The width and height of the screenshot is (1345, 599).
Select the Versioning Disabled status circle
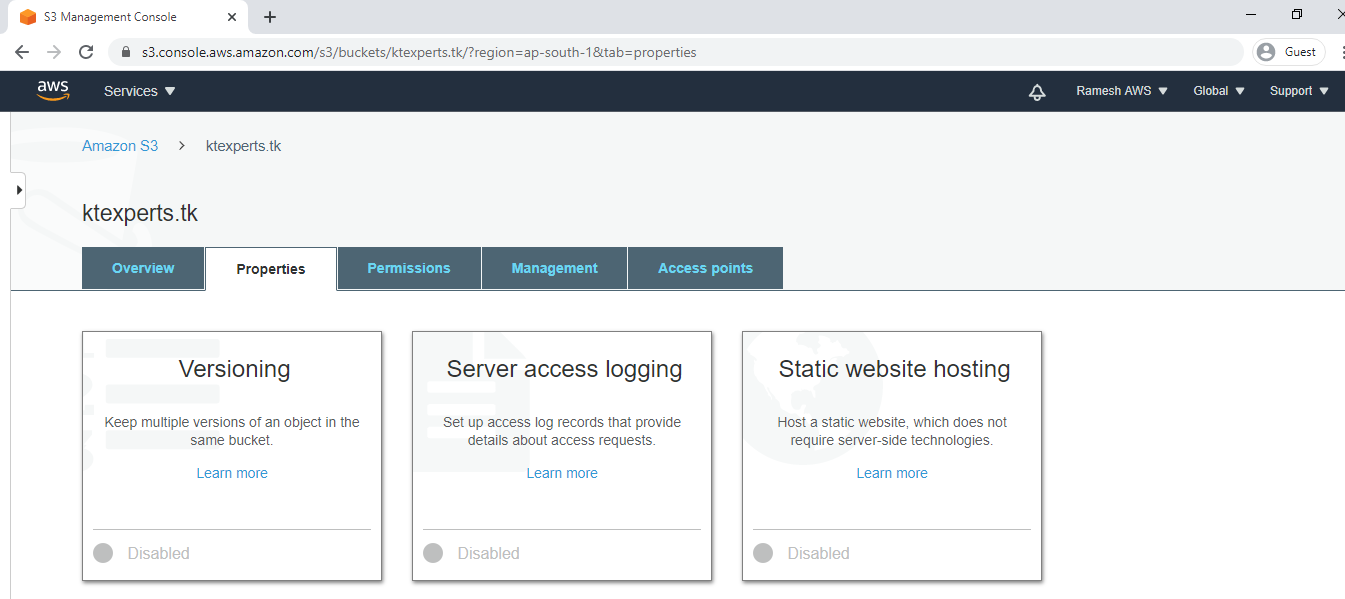(103, 553)
